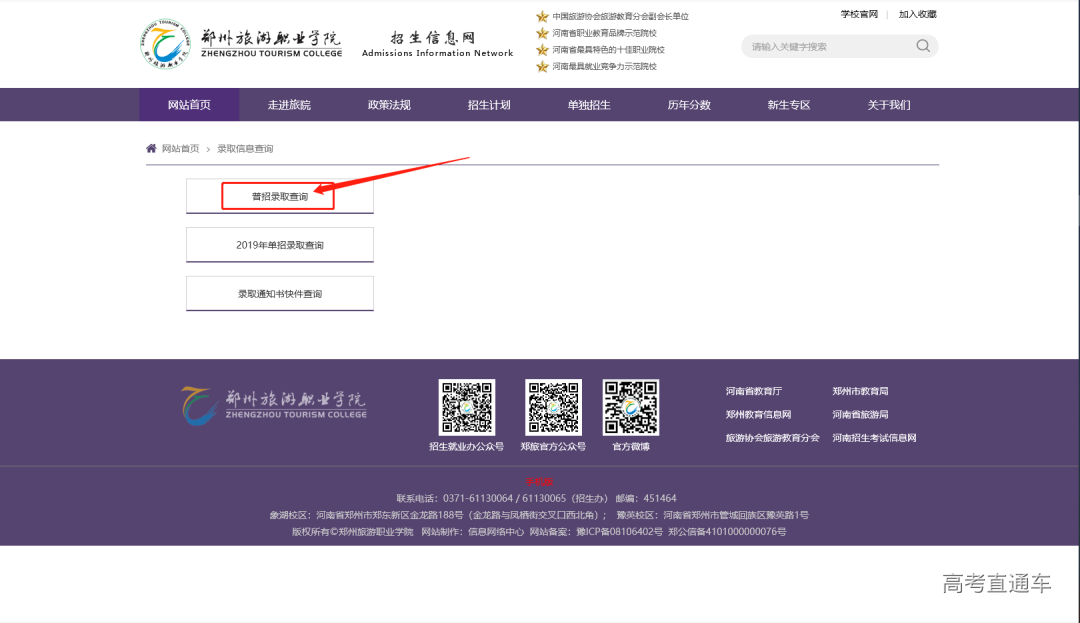Open 录取通知书快件查询 button
The height and width of the screenshot is (623, 1080).
click(x=279, y=294)
